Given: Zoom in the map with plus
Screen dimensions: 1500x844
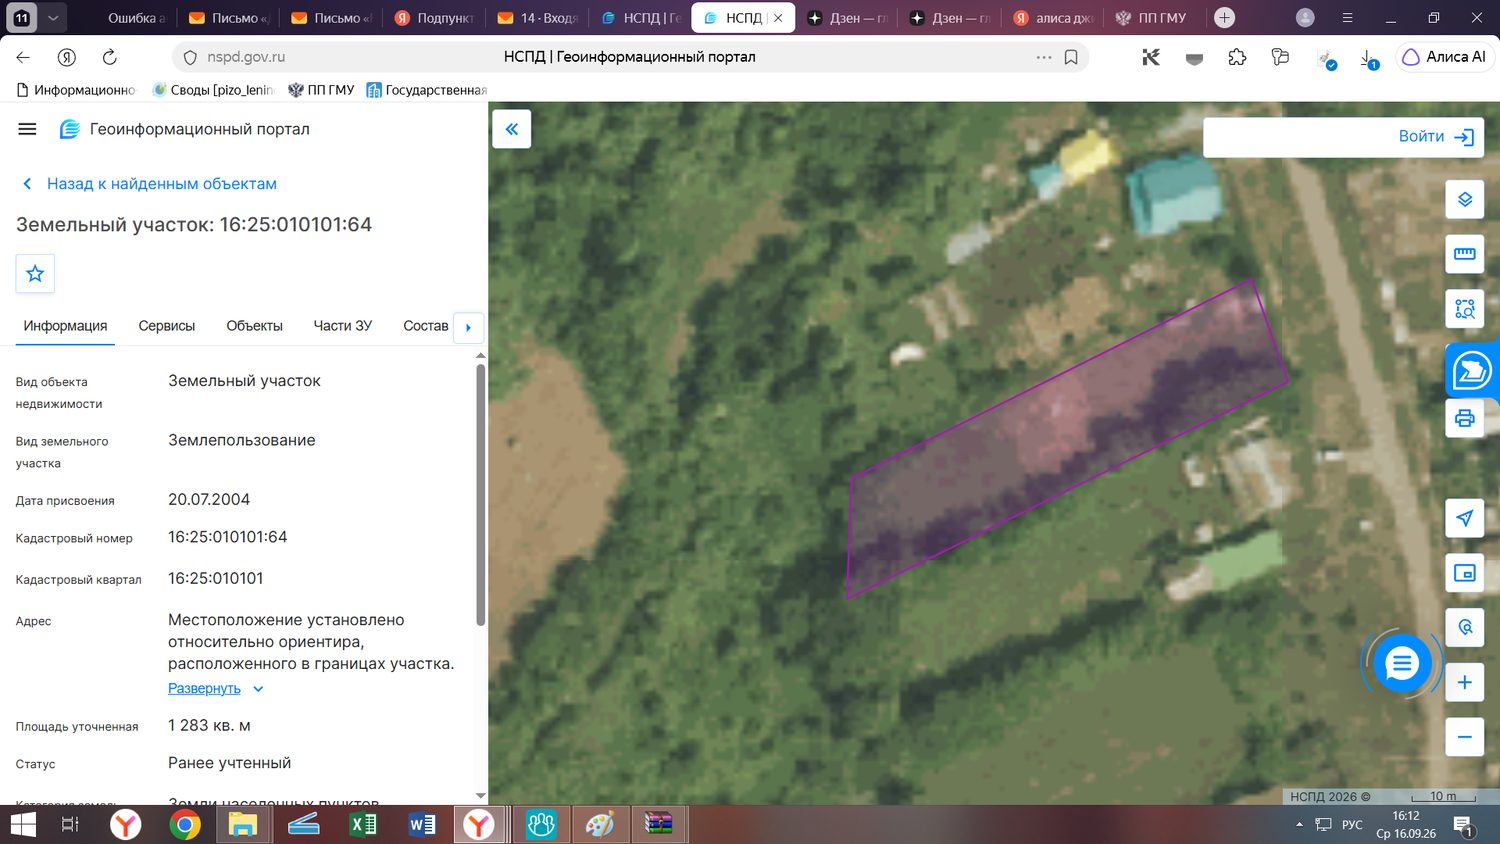Looking at the screenshot, I should point(1464,682).
